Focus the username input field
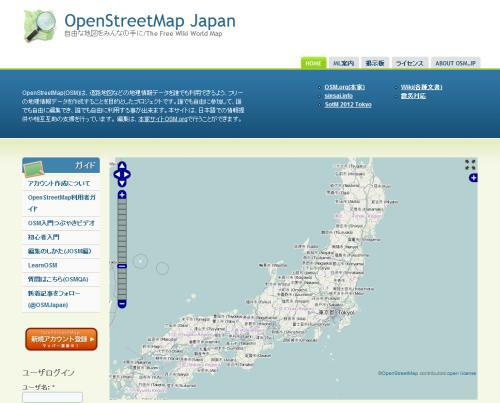 [52, 397]
